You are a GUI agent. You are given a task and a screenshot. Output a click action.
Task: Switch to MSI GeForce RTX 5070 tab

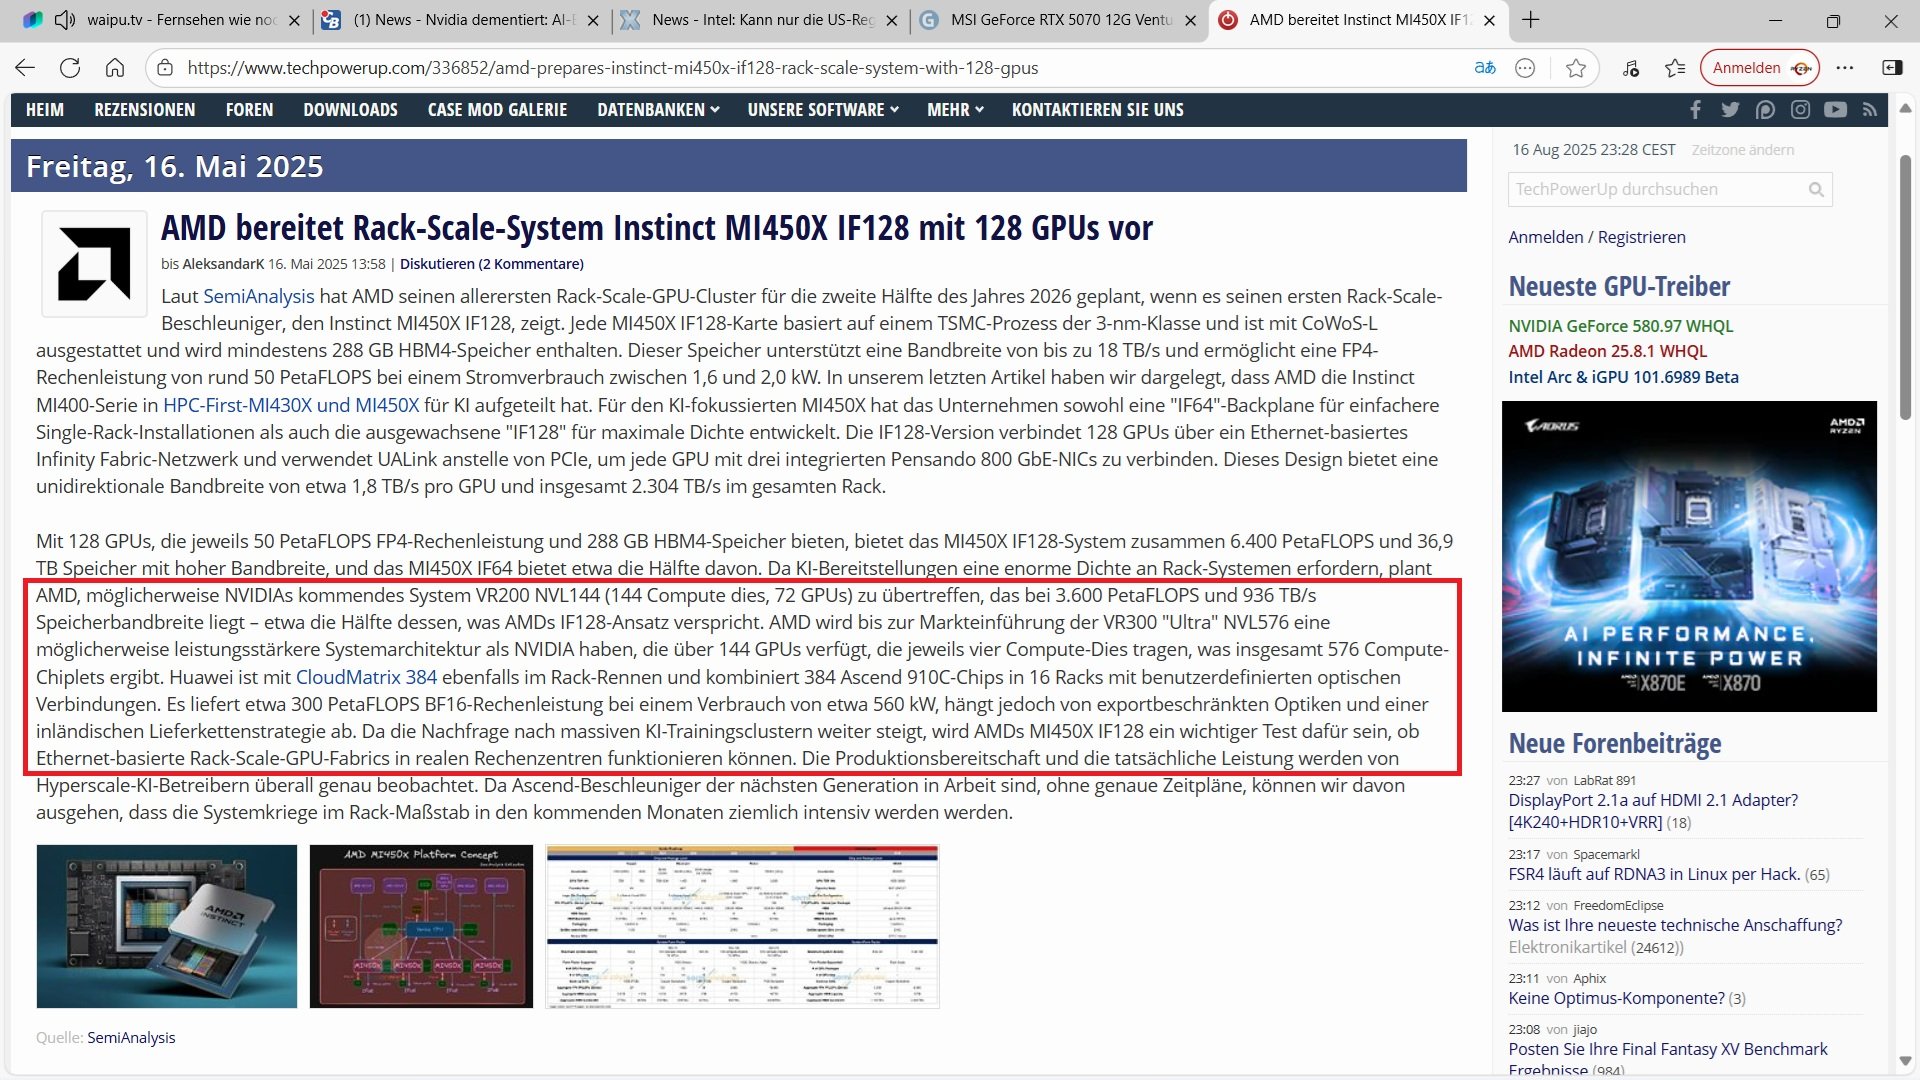click(x=1060, y=20)
